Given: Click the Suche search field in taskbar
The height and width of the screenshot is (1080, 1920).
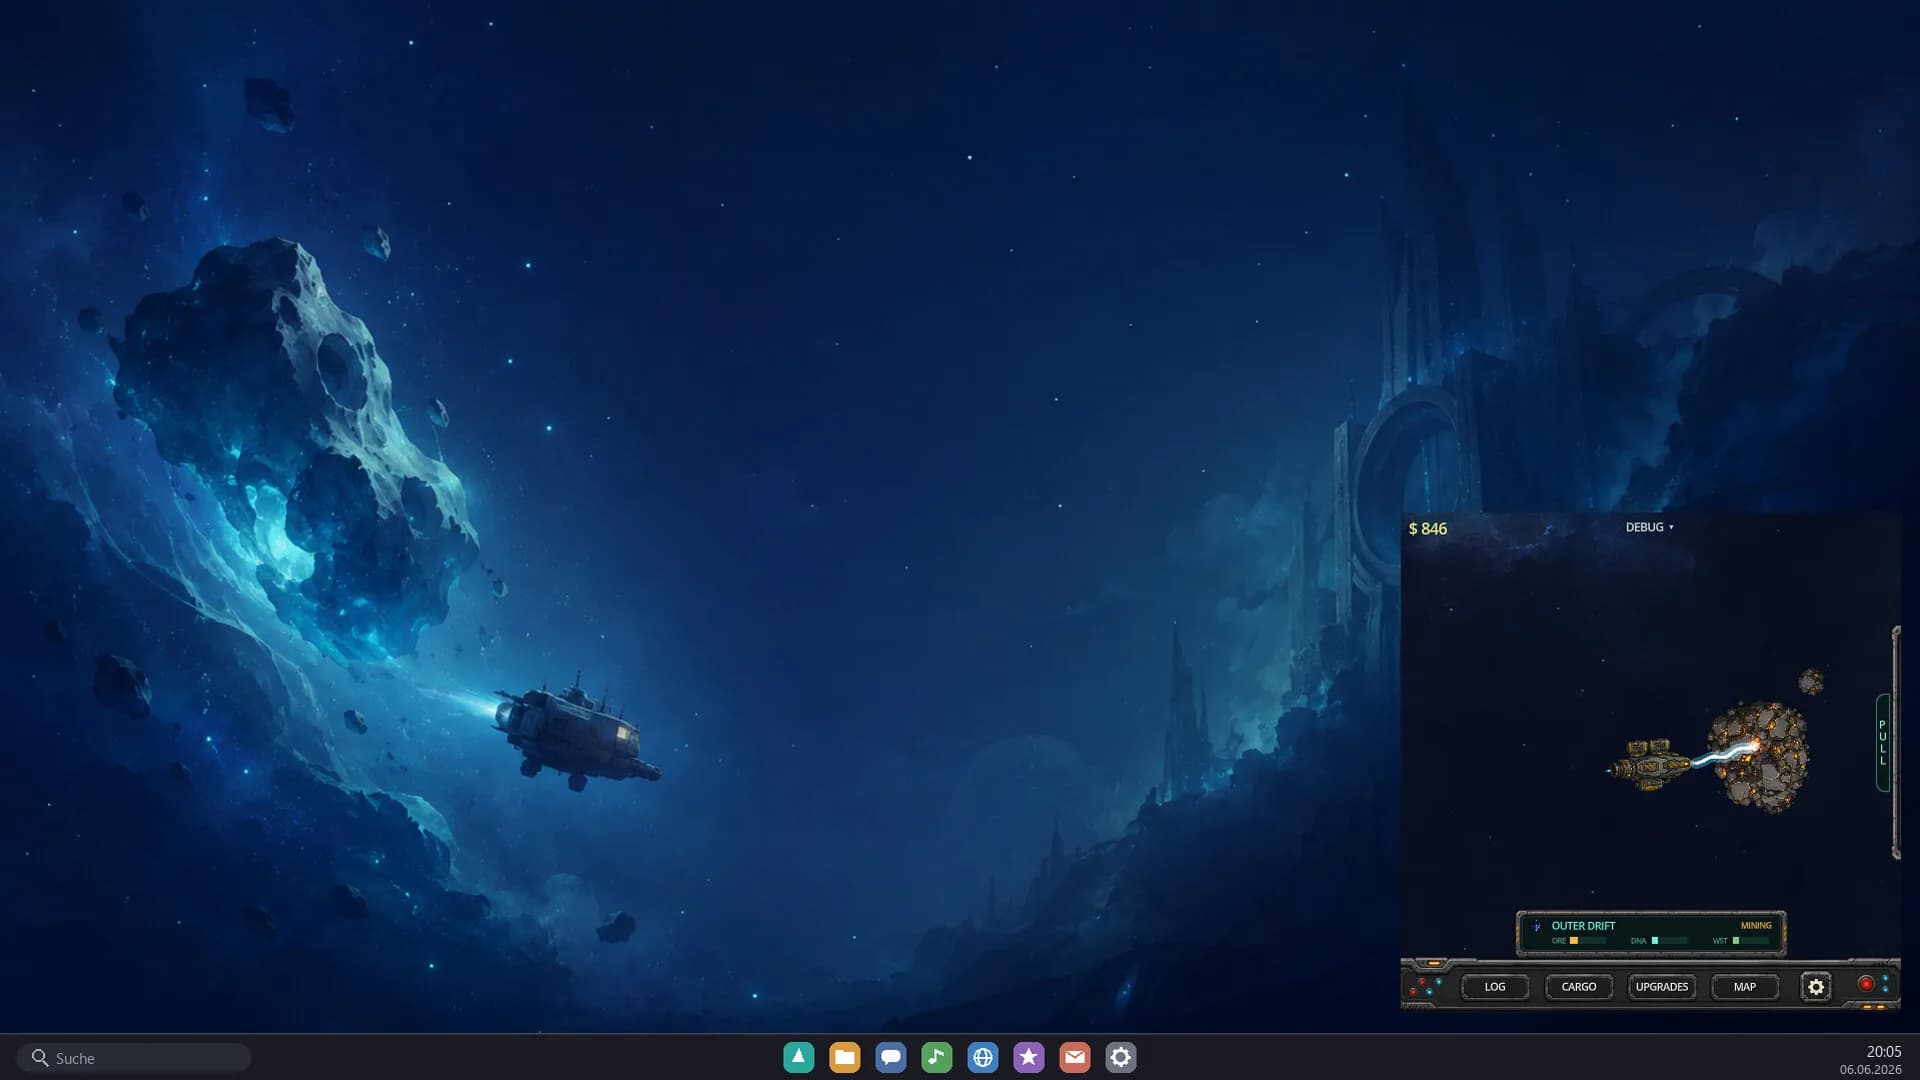Looking at the screenshot, I should point(133,1058).
